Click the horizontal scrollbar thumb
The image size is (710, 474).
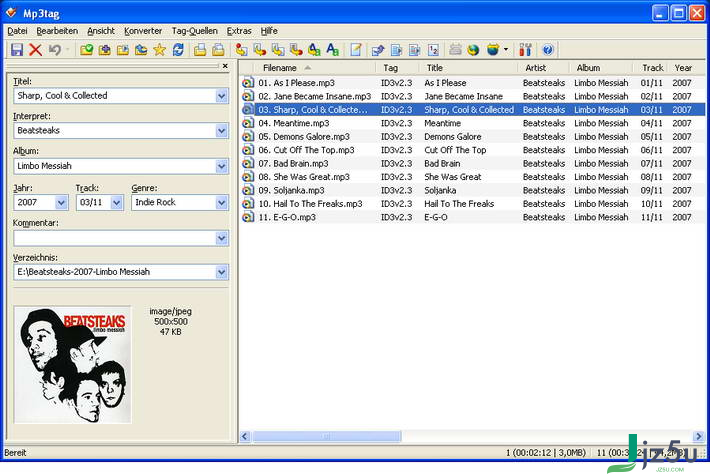click(326, 436)
